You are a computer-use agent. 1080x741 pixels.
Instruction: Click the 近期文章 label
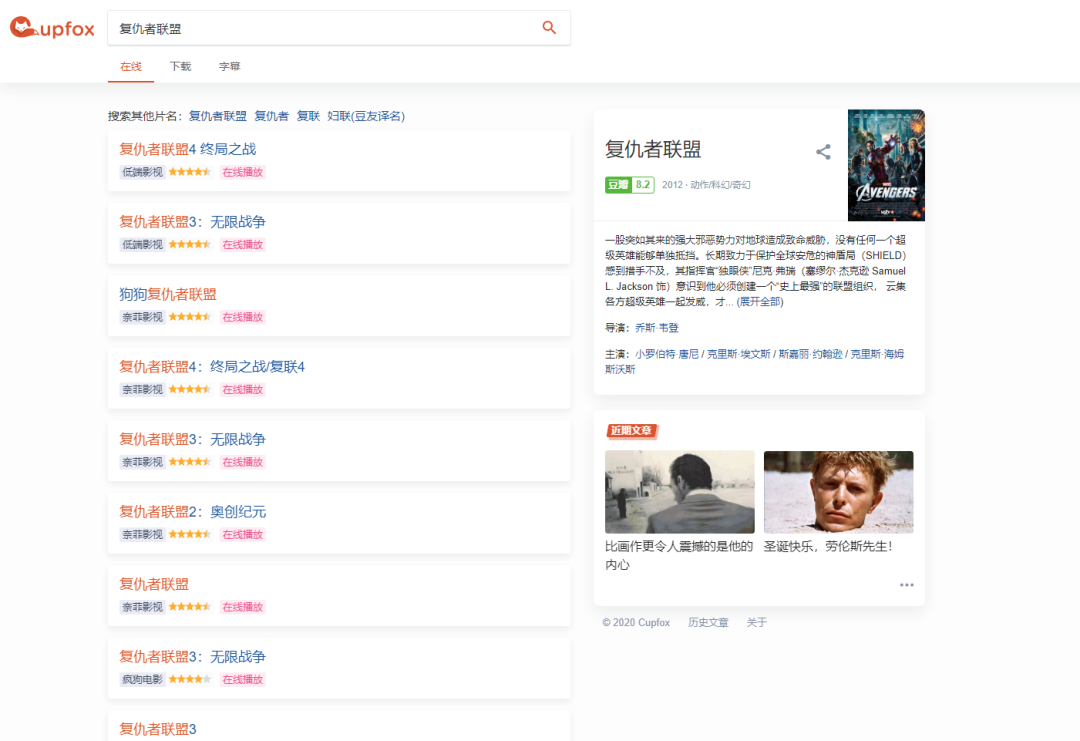coord(632,430)
